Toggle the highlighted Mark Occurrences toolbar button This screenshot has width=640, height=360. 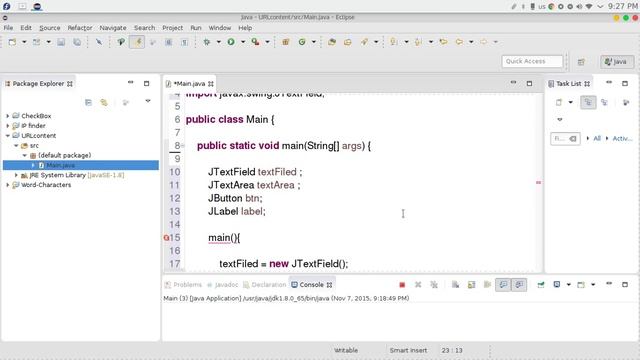click(x=137, y=42)
